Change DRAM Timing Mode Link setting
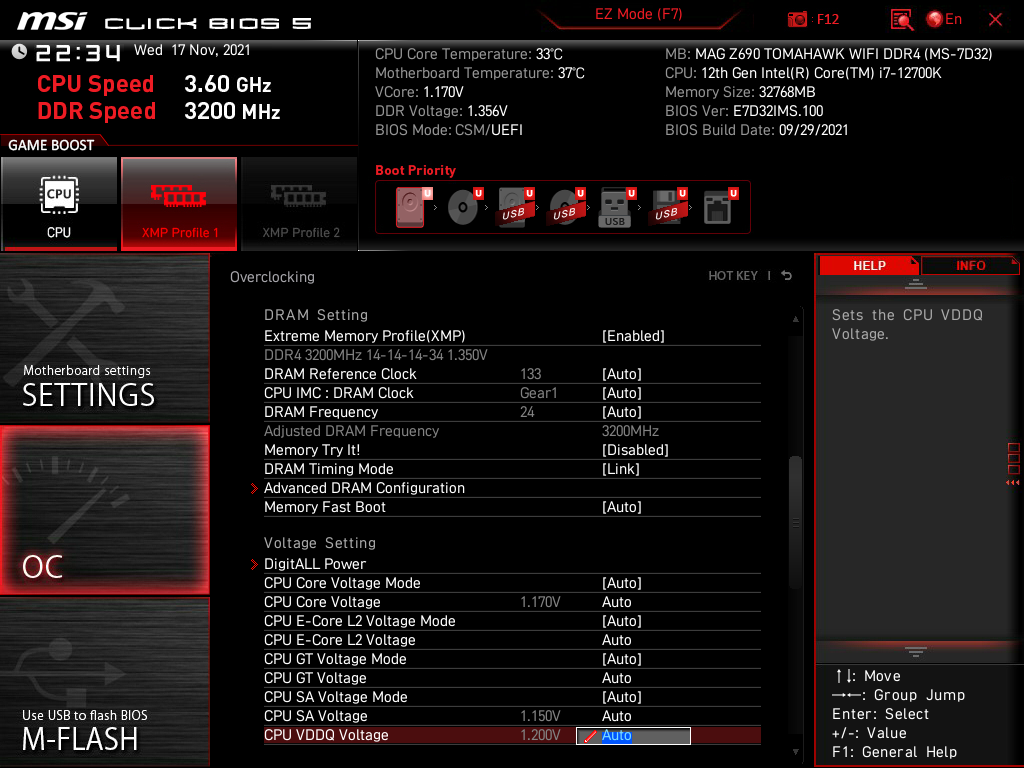1024x768 pixels. [620, 468]
